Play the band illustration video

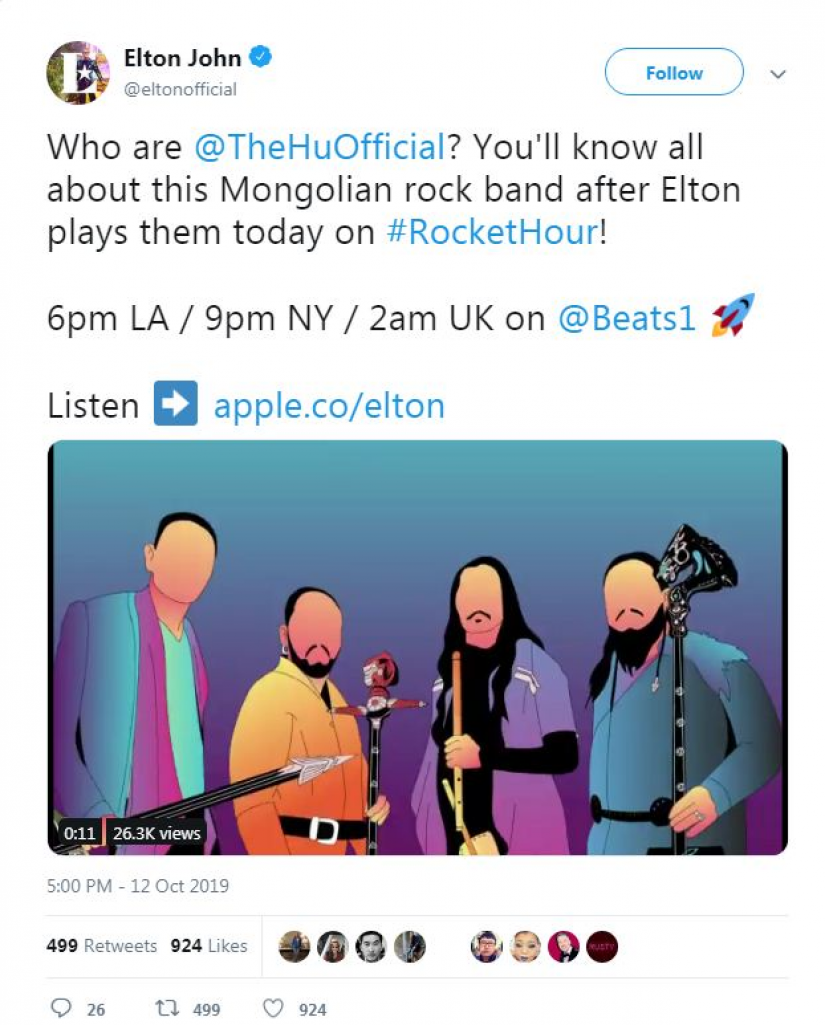pos(417,647)
